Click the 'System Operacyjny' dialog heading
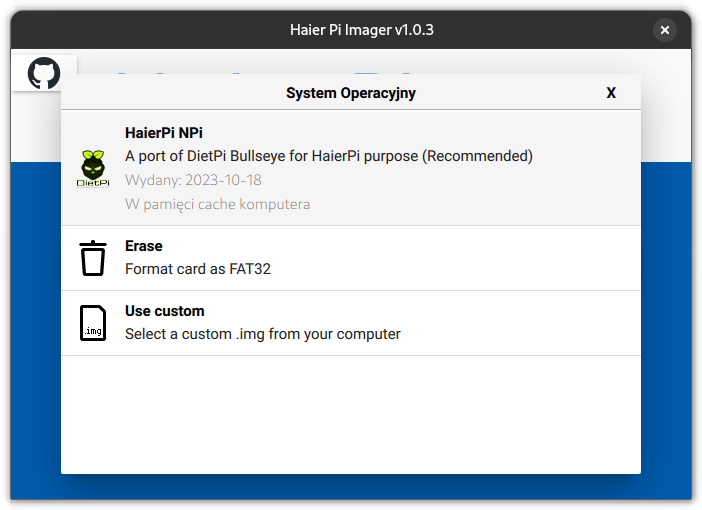Screen dimensions: 702x510 tap(351, 93)
